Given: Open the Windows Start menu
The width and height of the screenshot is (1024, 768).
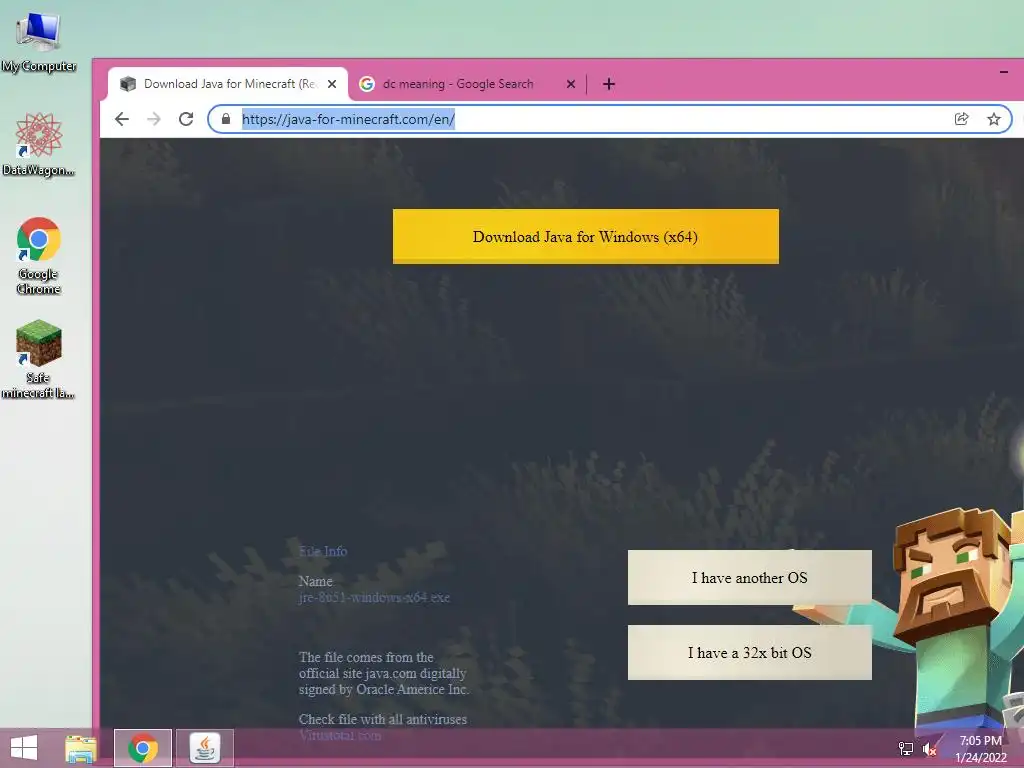Looking at the screenshot, I should [24, 748].
